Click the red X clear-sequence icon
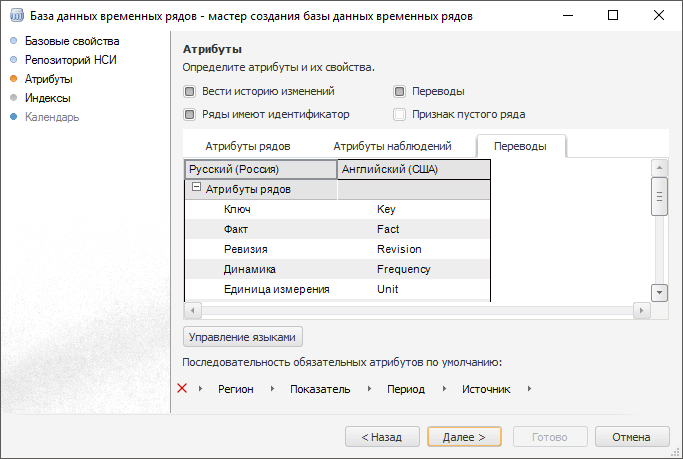 182,388
